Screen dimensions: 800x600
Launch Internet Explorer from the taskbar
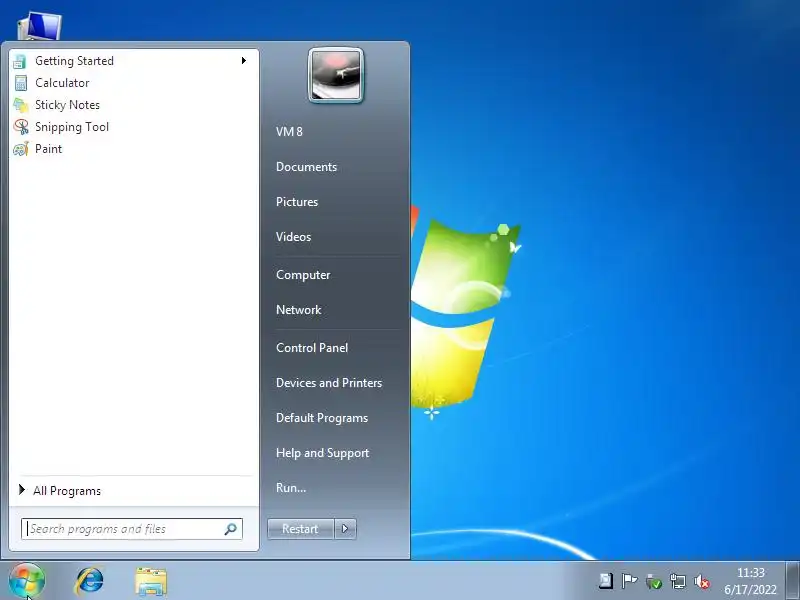tap(89, 581)
